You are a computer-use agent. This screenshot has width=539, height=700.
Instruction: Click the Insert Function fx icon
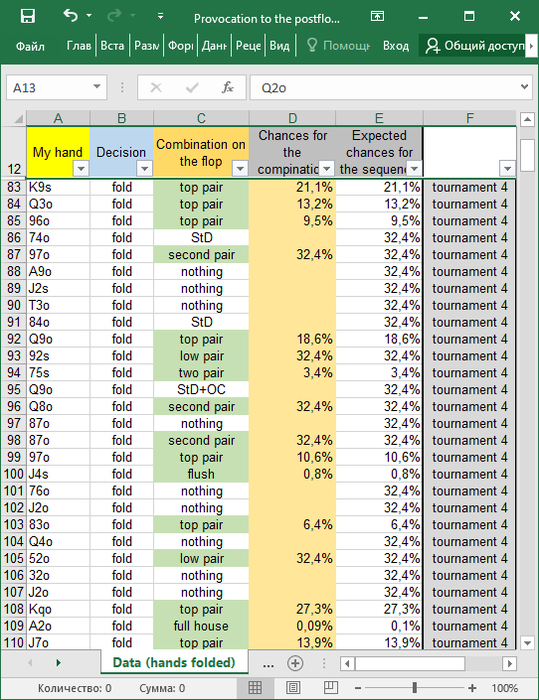tap(228, 88)
